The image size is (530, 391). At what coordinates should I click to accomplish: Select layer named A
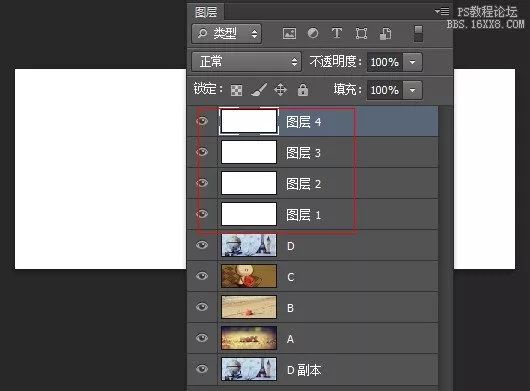[x=290, y=339]
